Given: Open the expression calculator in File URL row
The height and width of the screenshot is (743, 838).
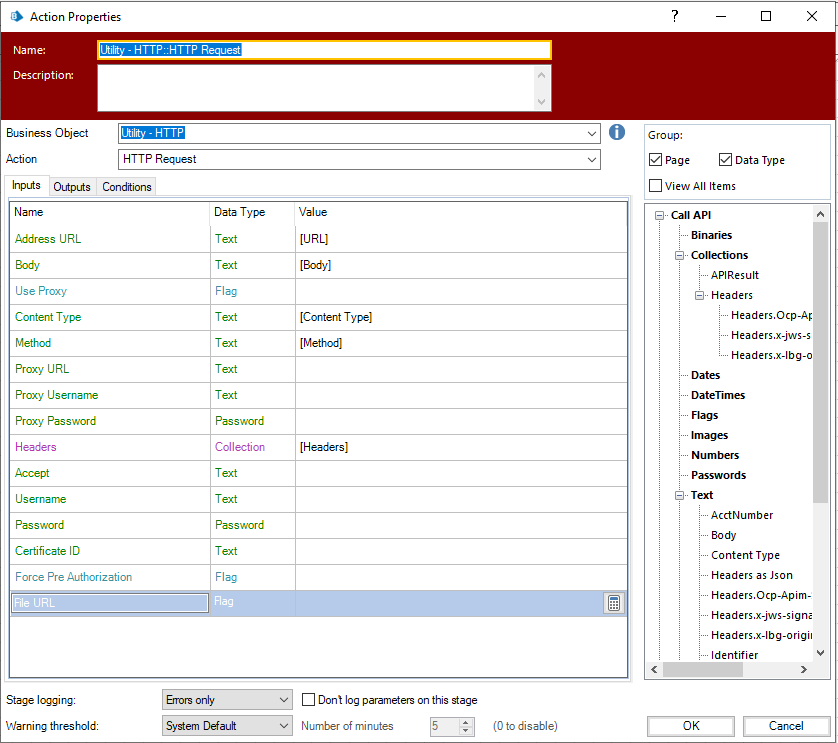Looking at the screenshot, I should [x=614, y=603].
